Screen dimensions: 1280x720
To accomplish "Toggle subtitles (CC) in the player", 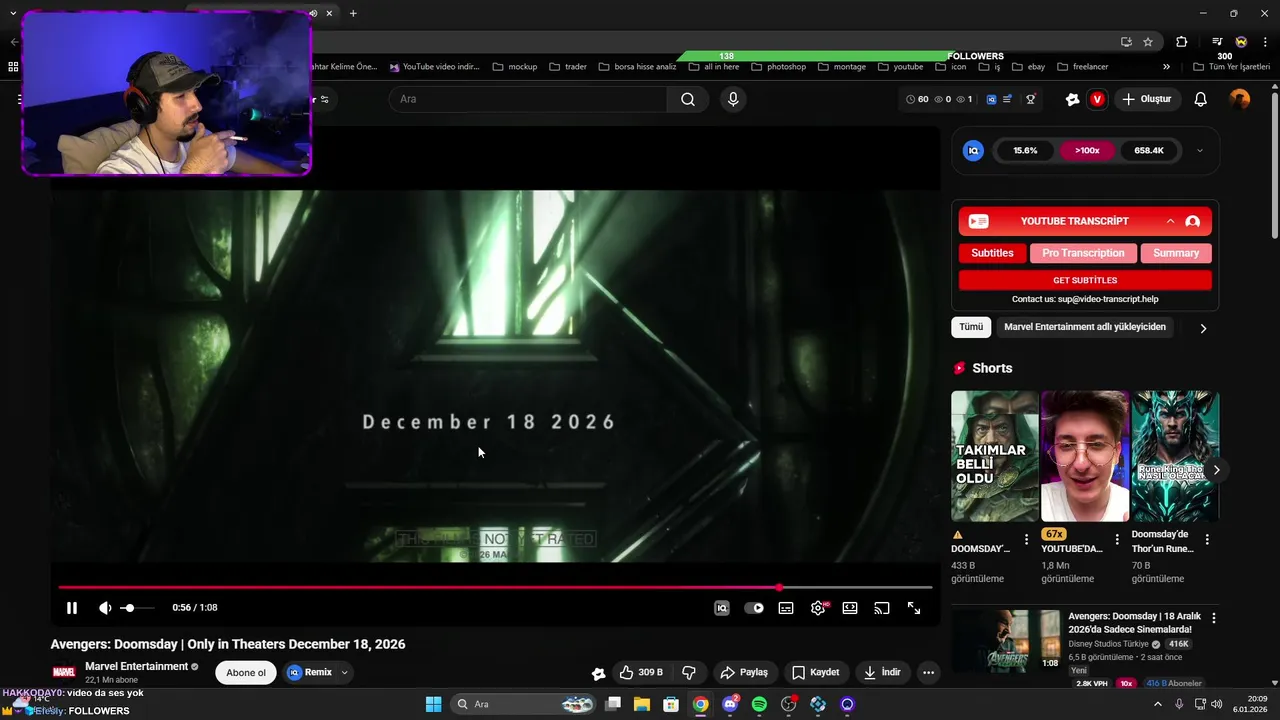I will click(x=786, y=608).
